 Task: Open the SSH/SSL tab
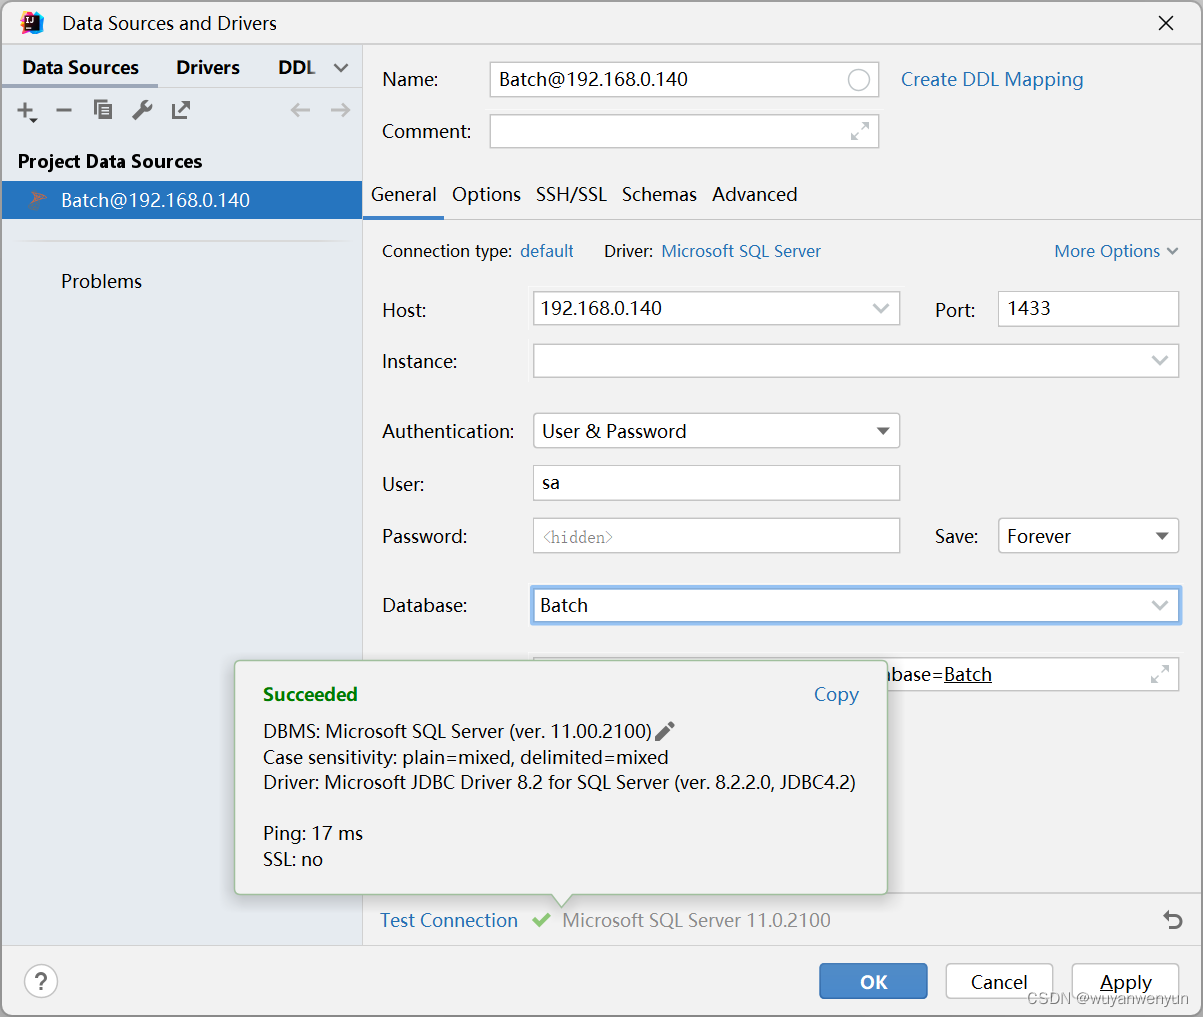click(x=571, y=194)
